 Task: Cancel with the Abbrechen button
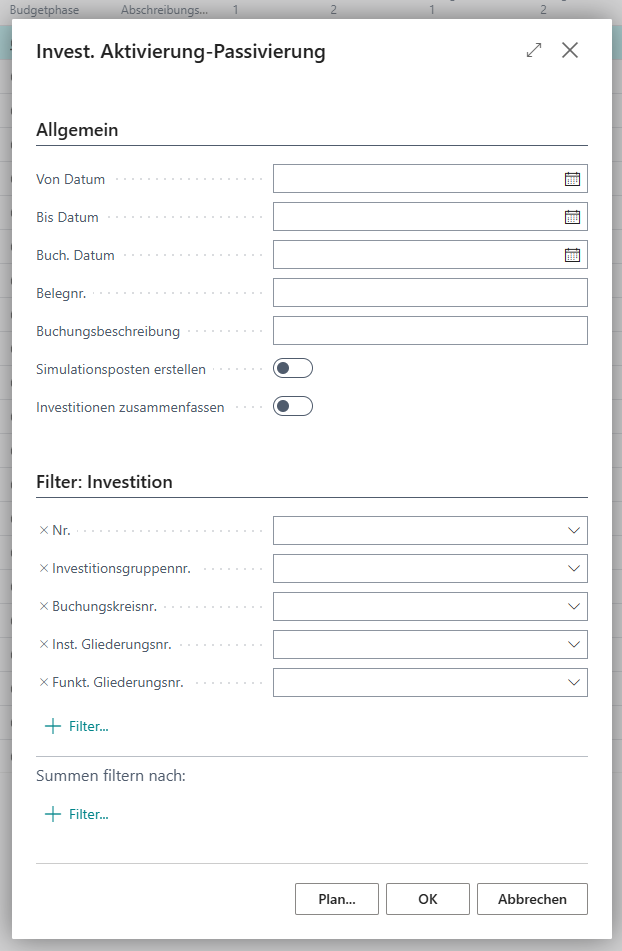(x=532, y=899)
